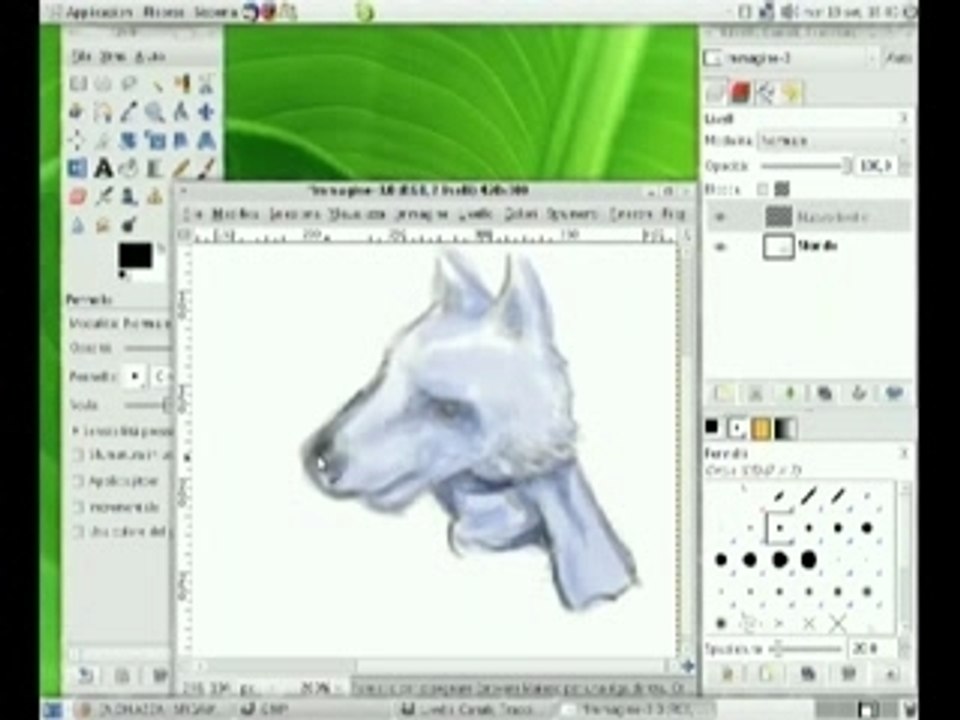This screenshot has width=960, height=720.
Task: Lower the layer with the green down arrow
Action: tap(790, 393)
